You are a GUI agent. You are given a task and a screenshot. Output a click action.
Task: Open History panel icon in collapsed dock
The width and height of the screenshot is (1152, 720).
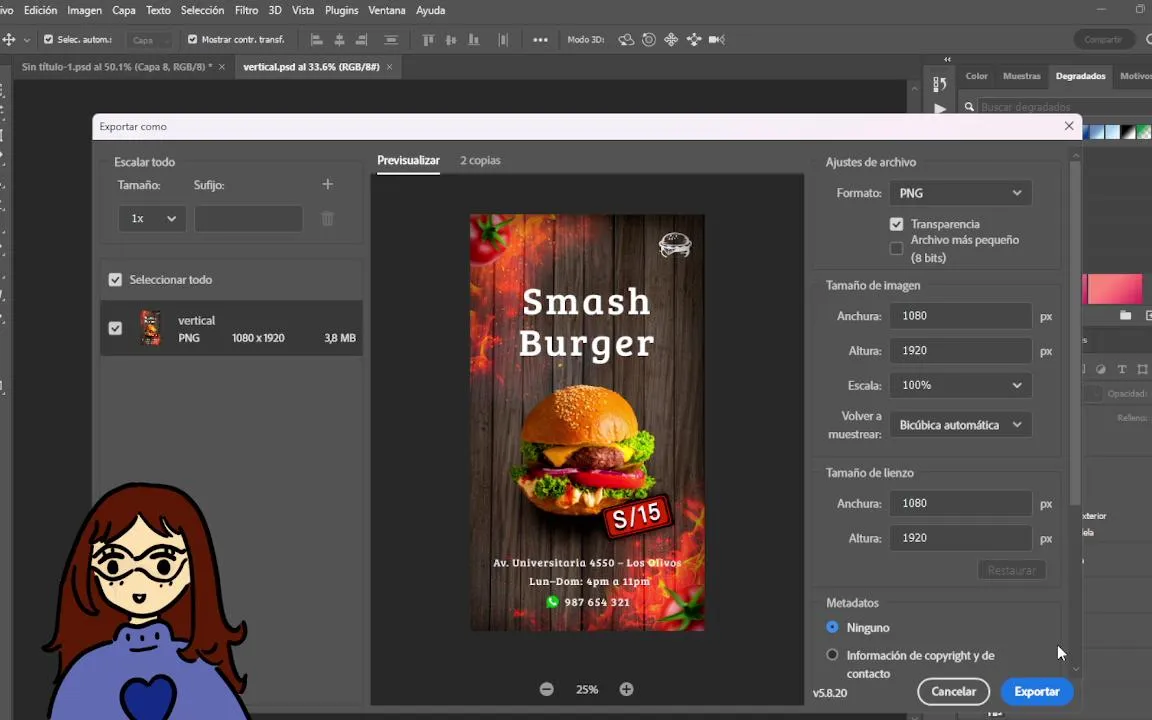(x=940, y=84)
